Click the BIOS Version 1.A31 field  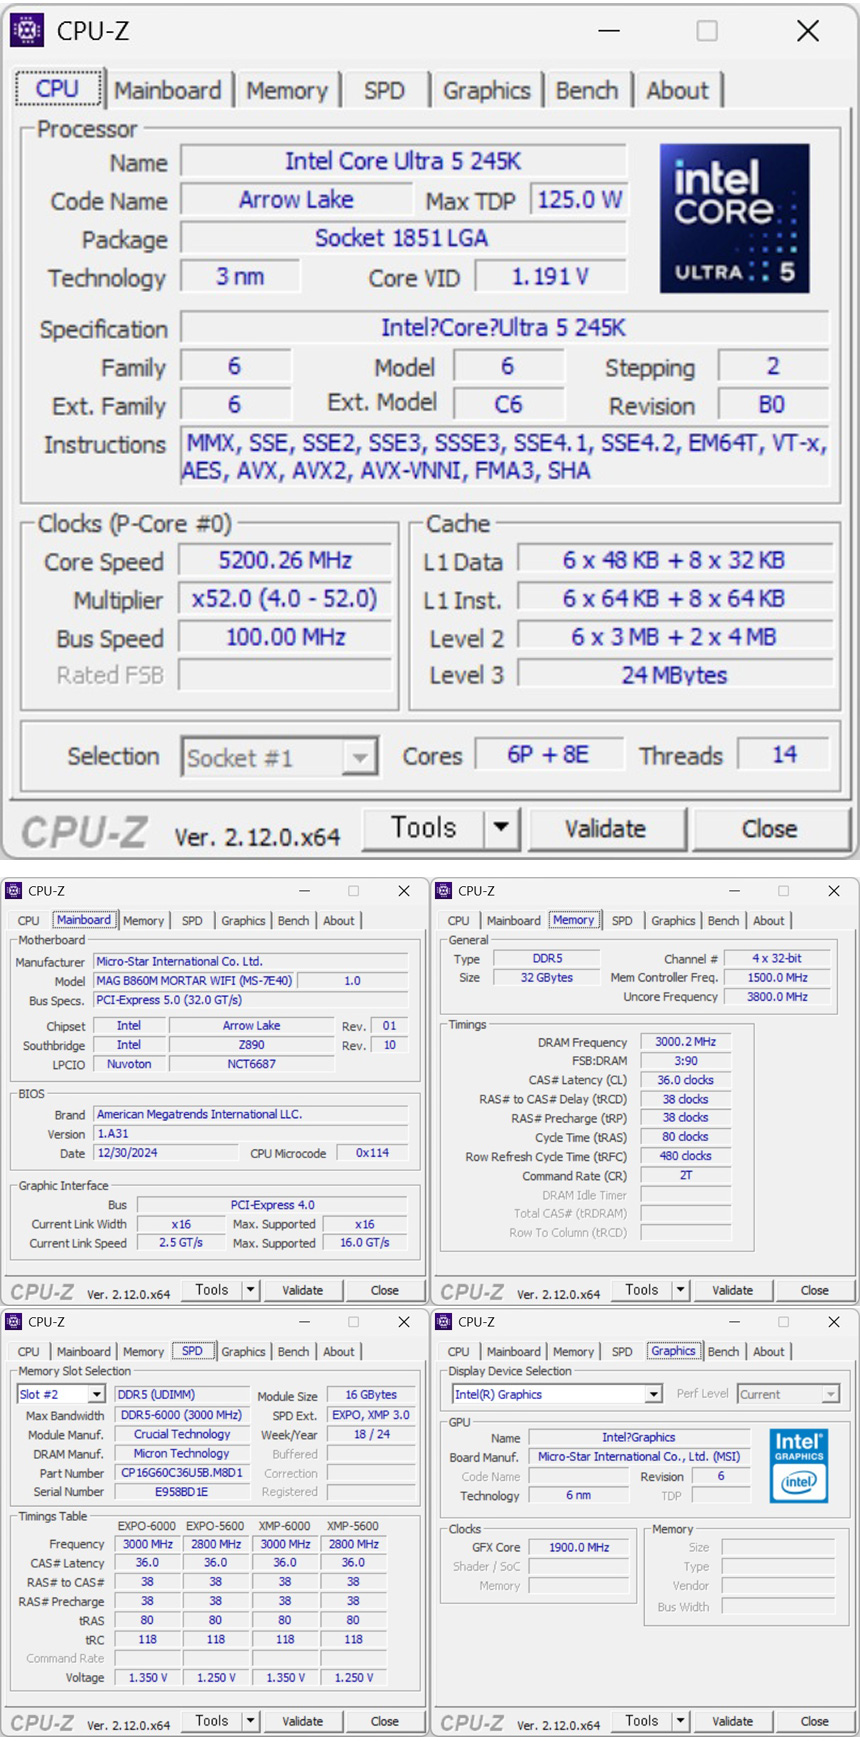tap(250, 1134)
